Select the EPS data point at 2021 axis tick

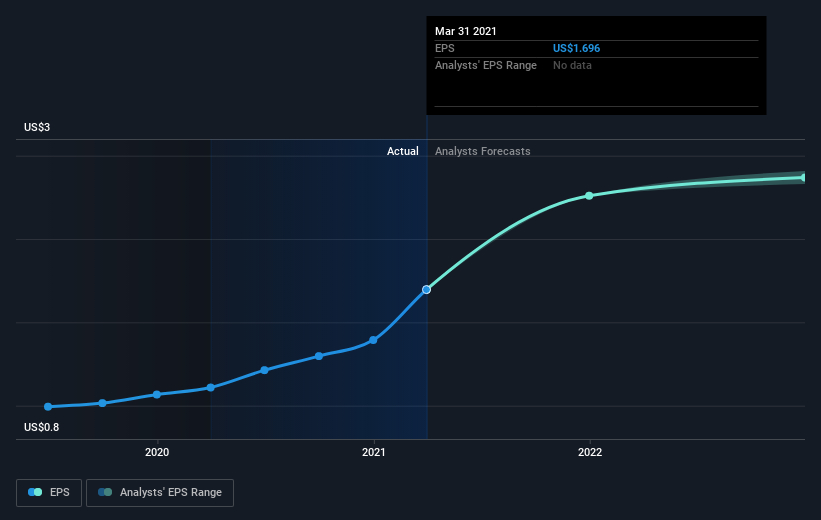(373, 340)
